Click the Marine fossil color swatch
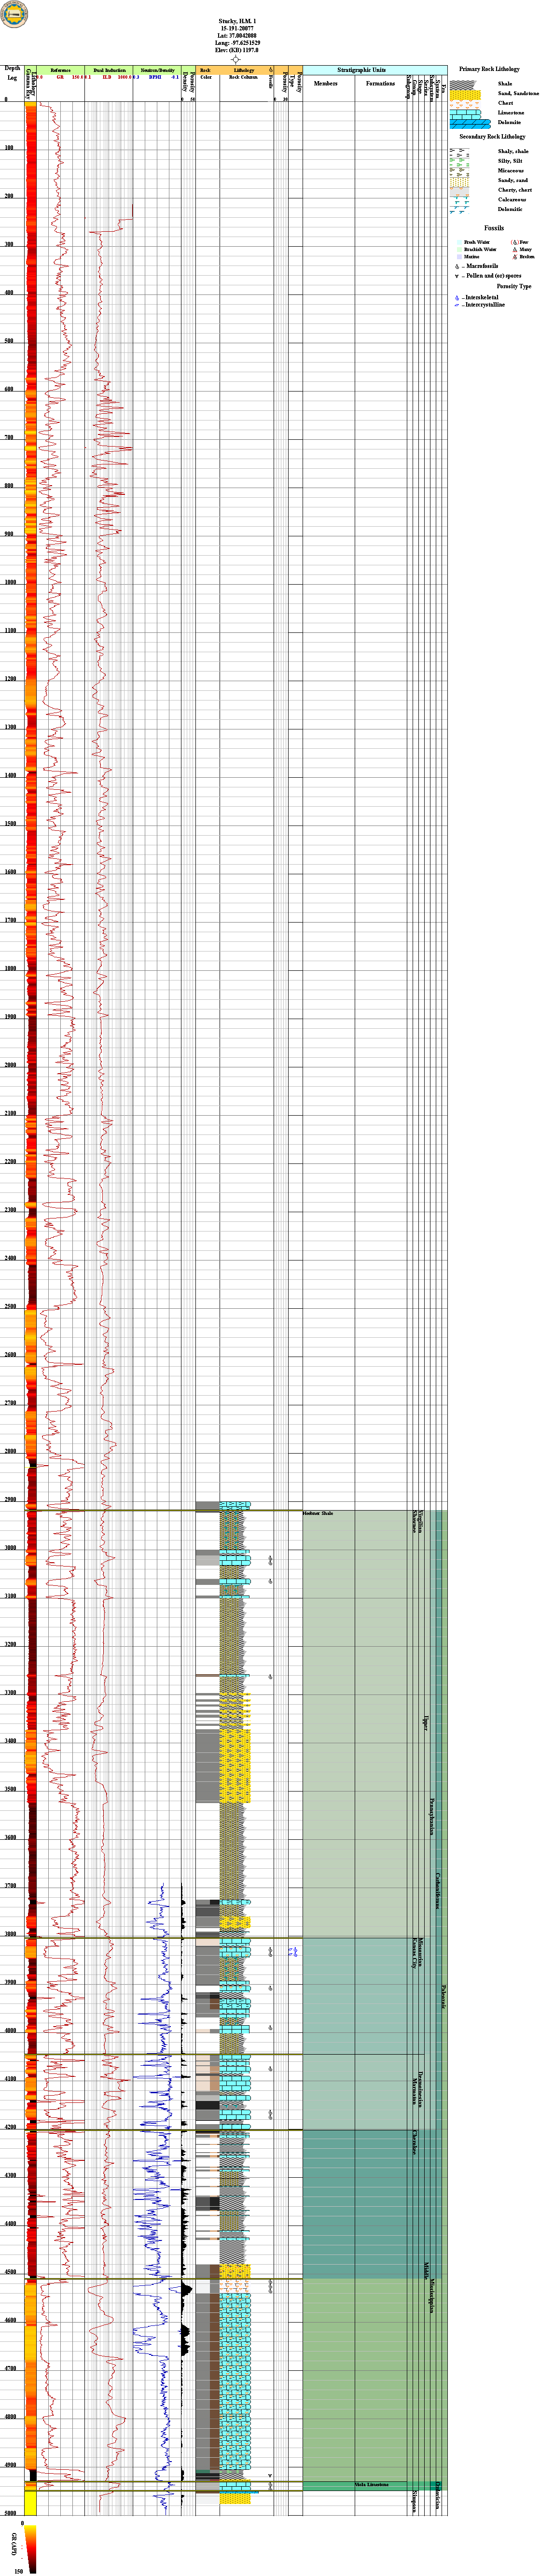This screenshot has height=2576, width=540. coord(460,257)
